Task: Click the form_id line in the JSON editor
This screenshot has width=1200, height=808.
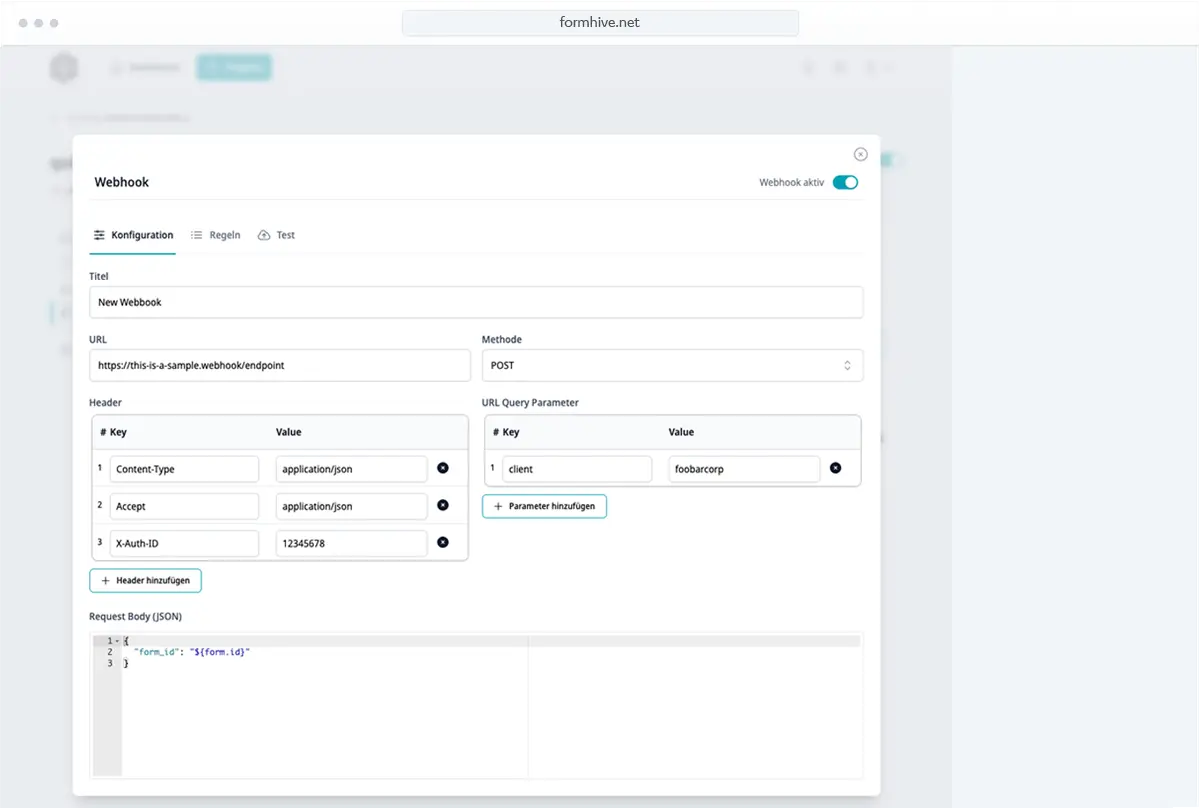Action: (x=191, y=652)
